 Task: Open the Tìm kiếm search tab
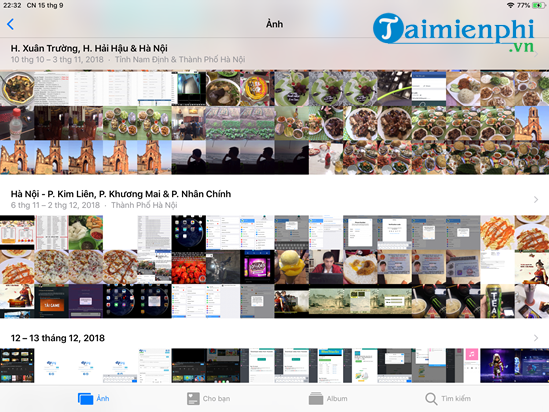448,398
